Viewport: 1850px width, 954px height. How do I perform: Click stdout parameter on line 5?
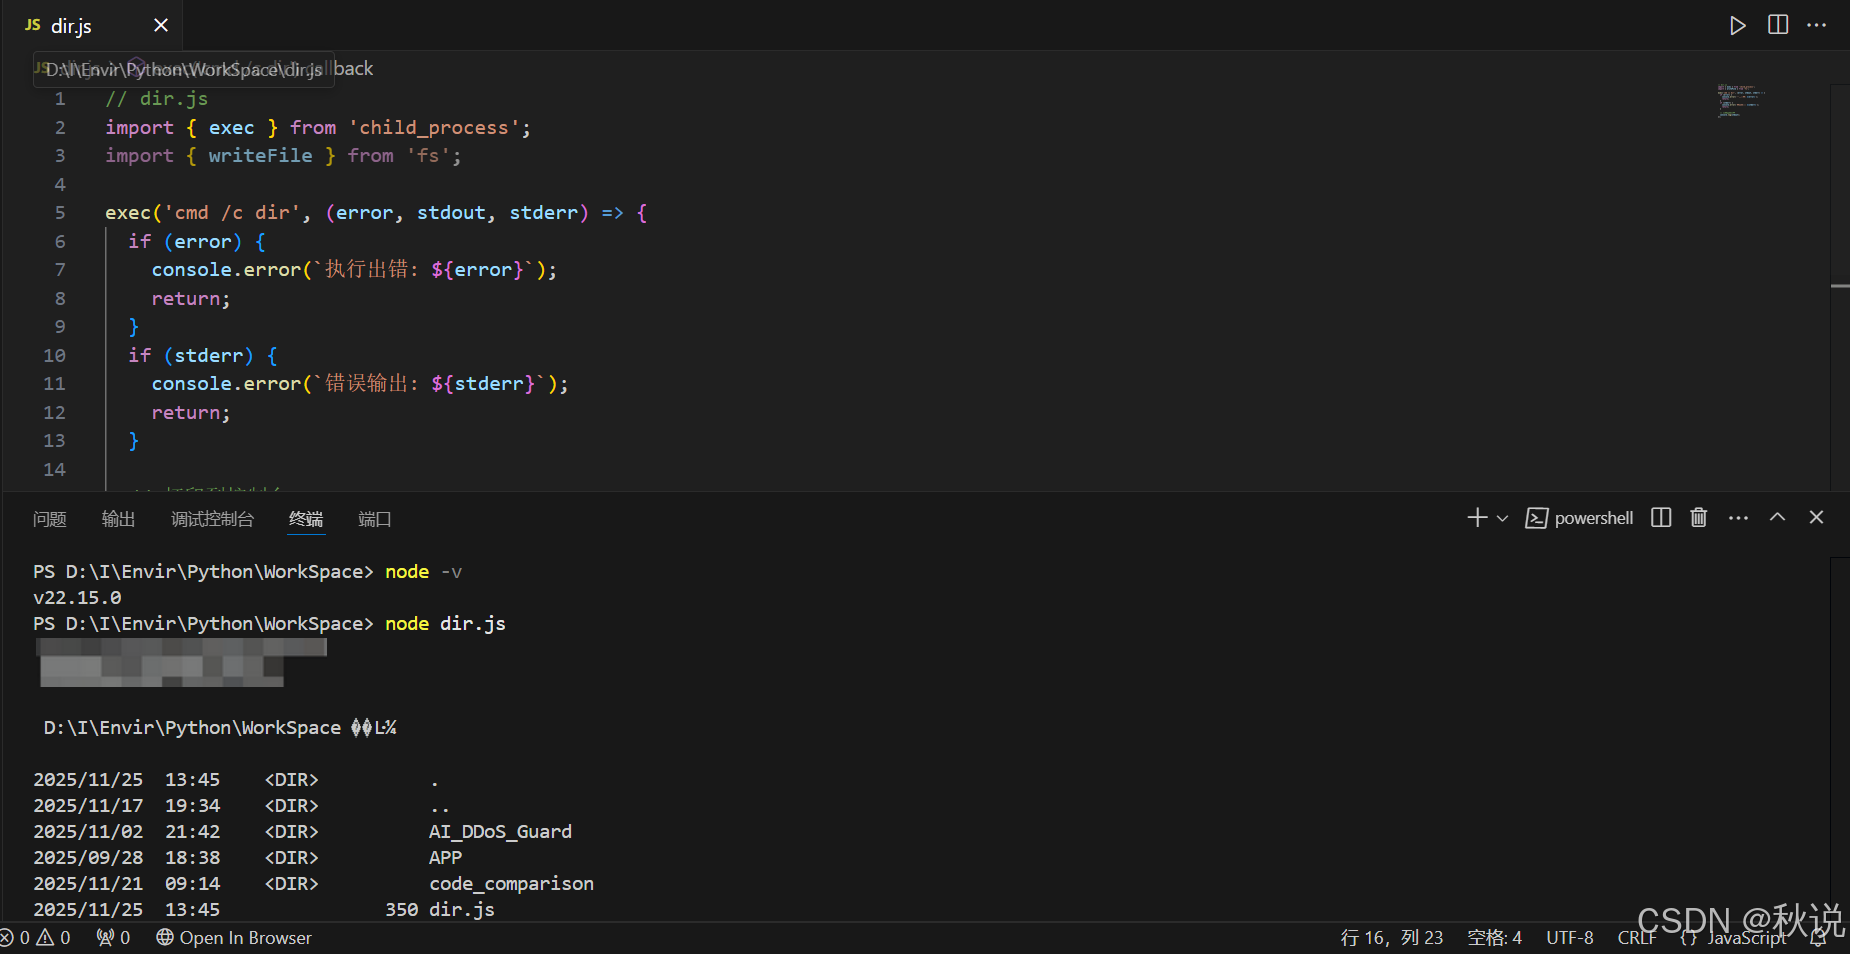click(451, 213)
